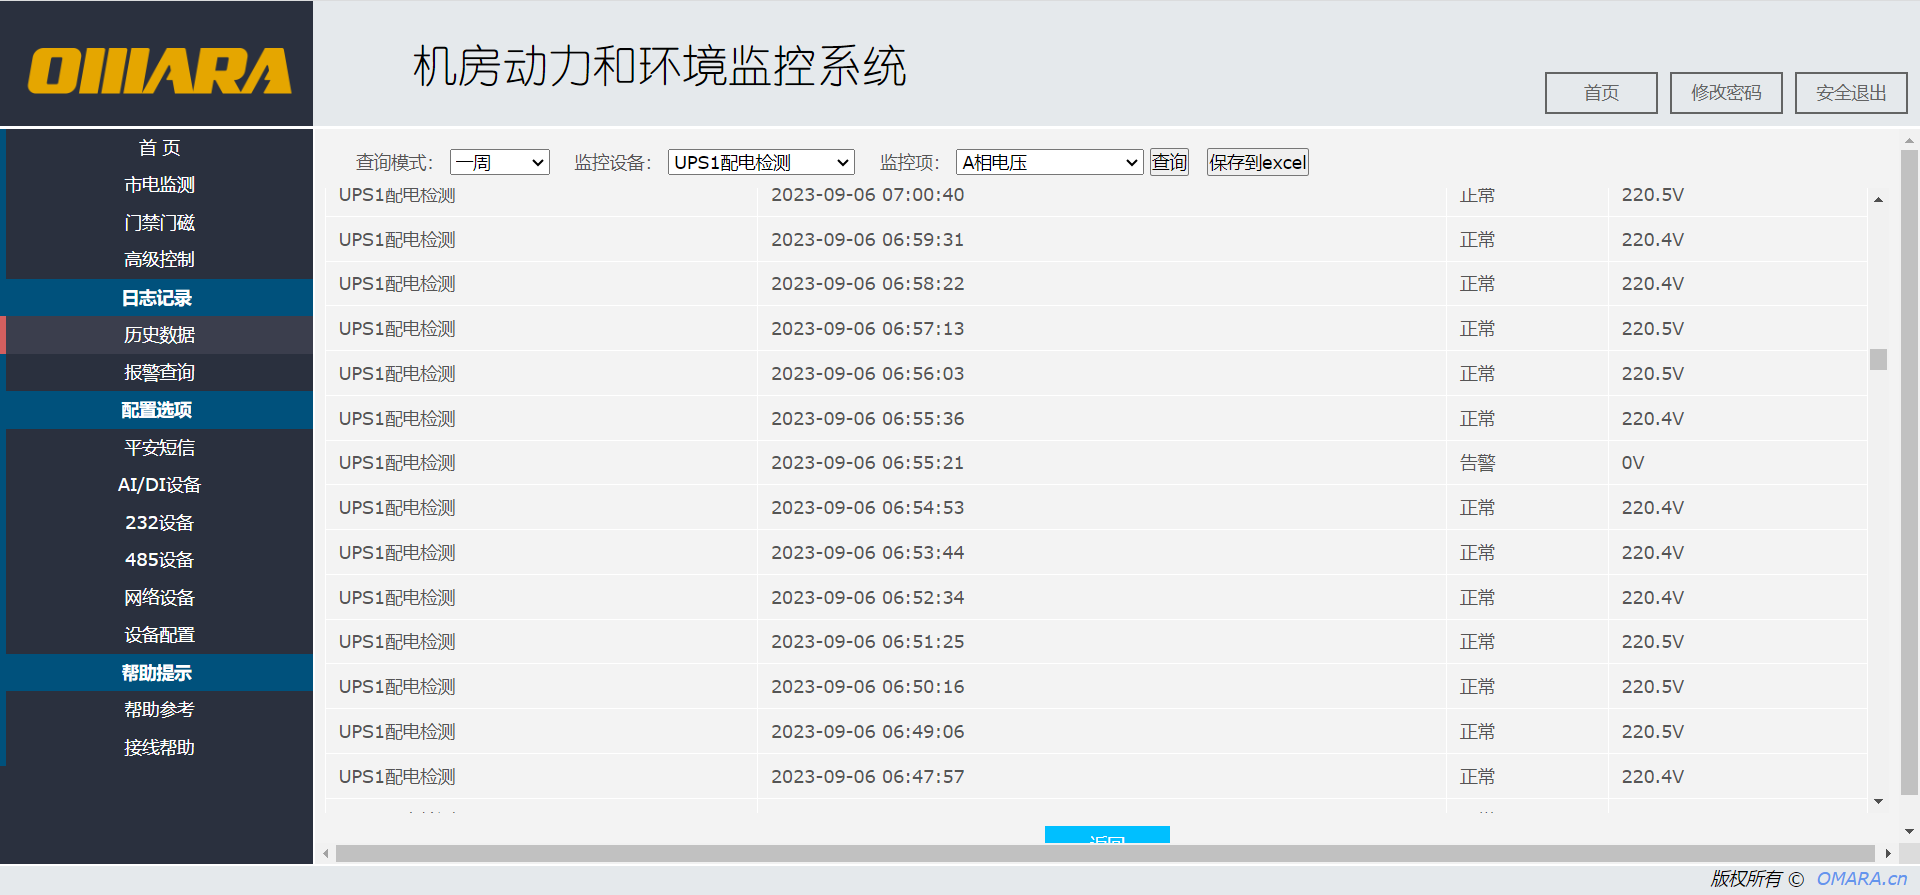Click the 日志记录 section header
This screenshot has height=895, width=1920.
pyautogui.click(x=157, y=298)
